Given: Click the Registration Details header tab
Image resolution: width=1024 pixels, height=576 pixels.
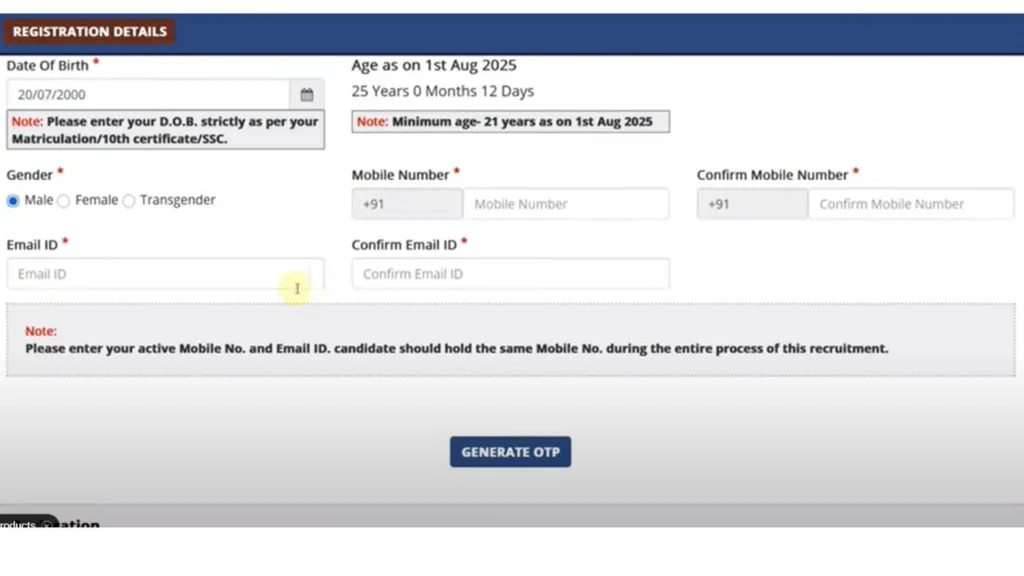Looking at the screenshot, I should [x=90, y=32].
